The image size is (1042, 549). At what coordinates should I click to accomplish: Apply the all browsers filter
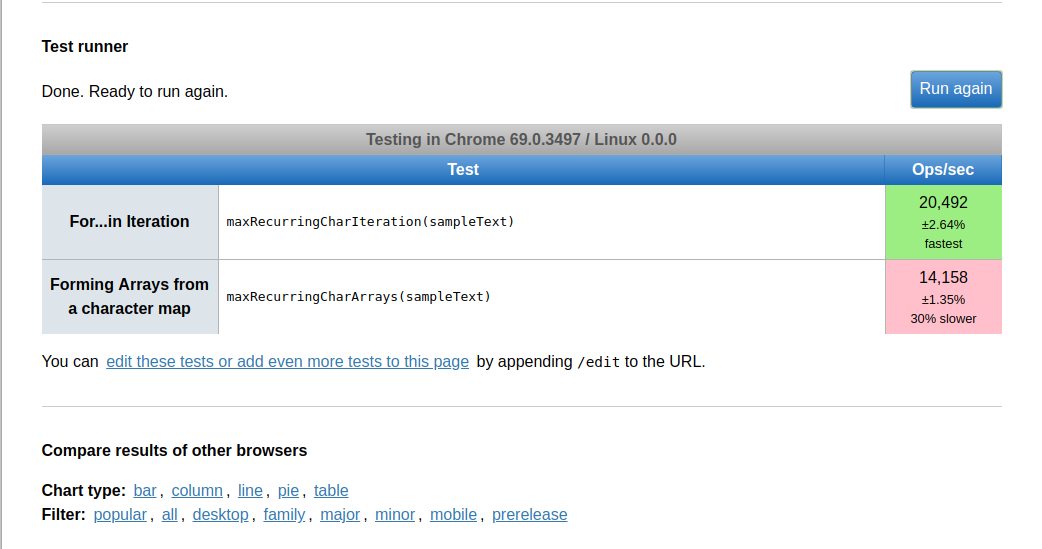pos(169,515)
